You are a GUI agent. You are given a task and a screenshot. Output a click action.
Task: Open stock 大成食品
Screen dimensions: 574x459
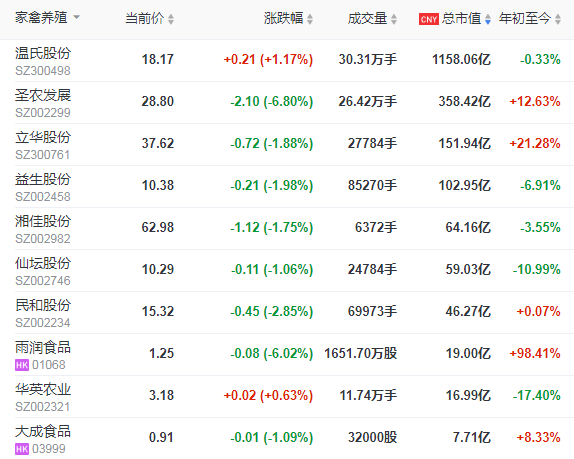(43, 431)
